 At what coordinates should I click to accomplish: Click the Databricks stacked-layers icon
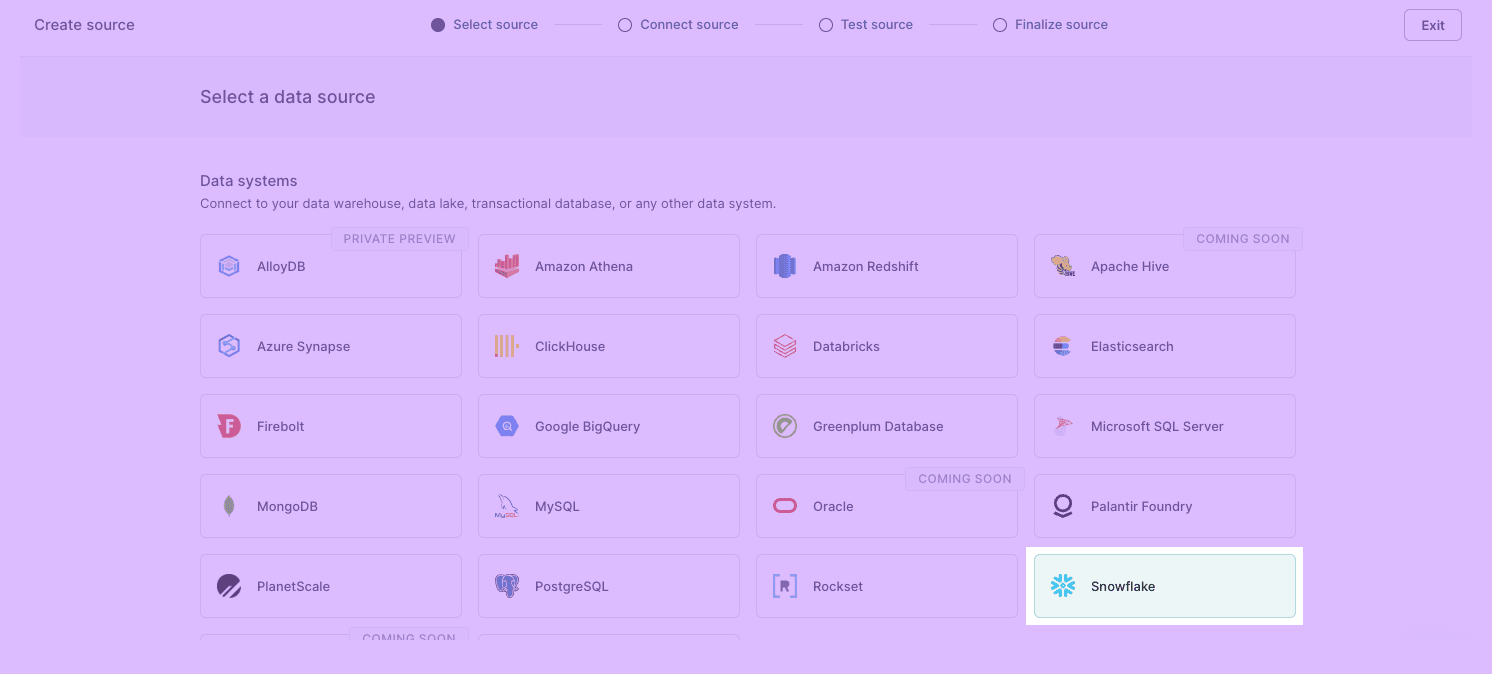tap(784, 346)
